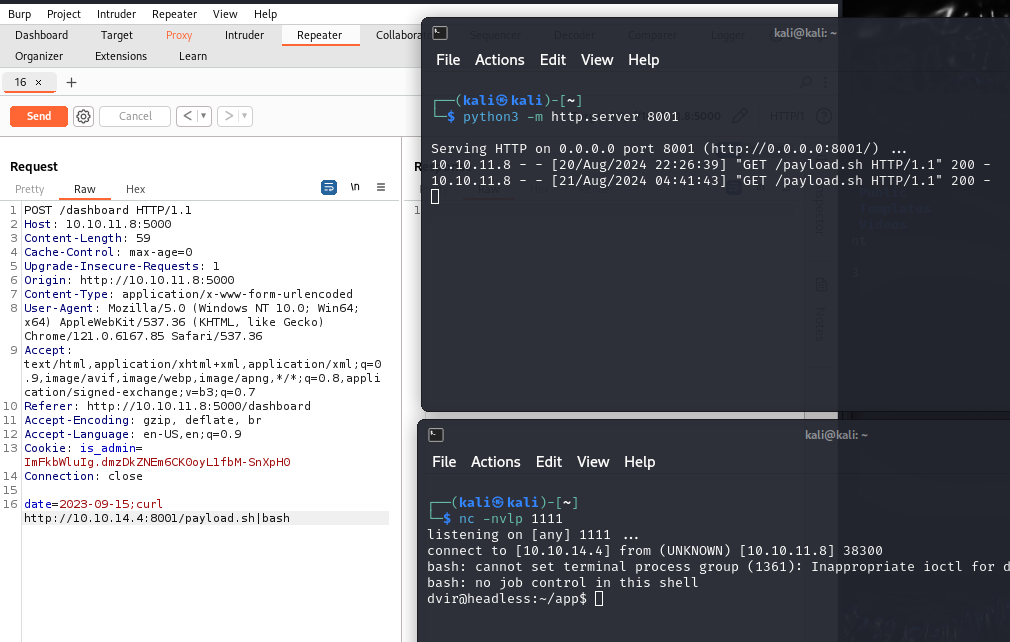
Task: Go forward to next request arrow
Action: [x=228, y=116]
